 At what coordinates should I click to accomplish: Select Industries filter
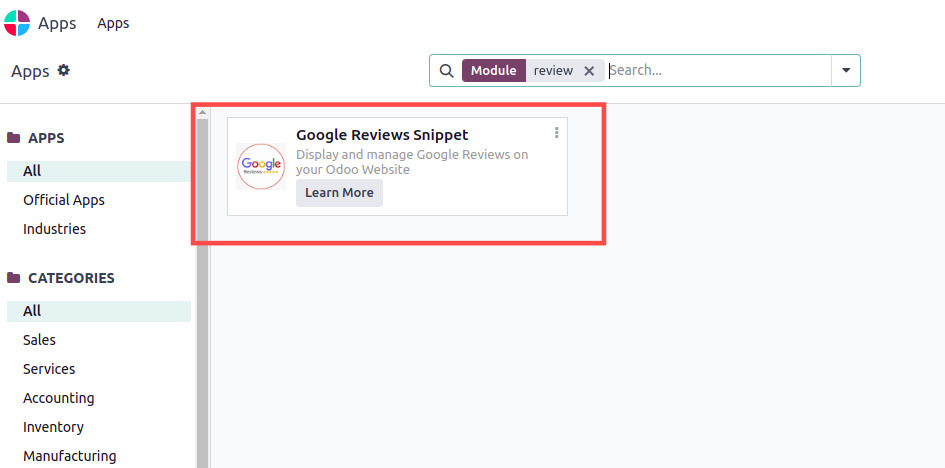click(x=54, y=229)
